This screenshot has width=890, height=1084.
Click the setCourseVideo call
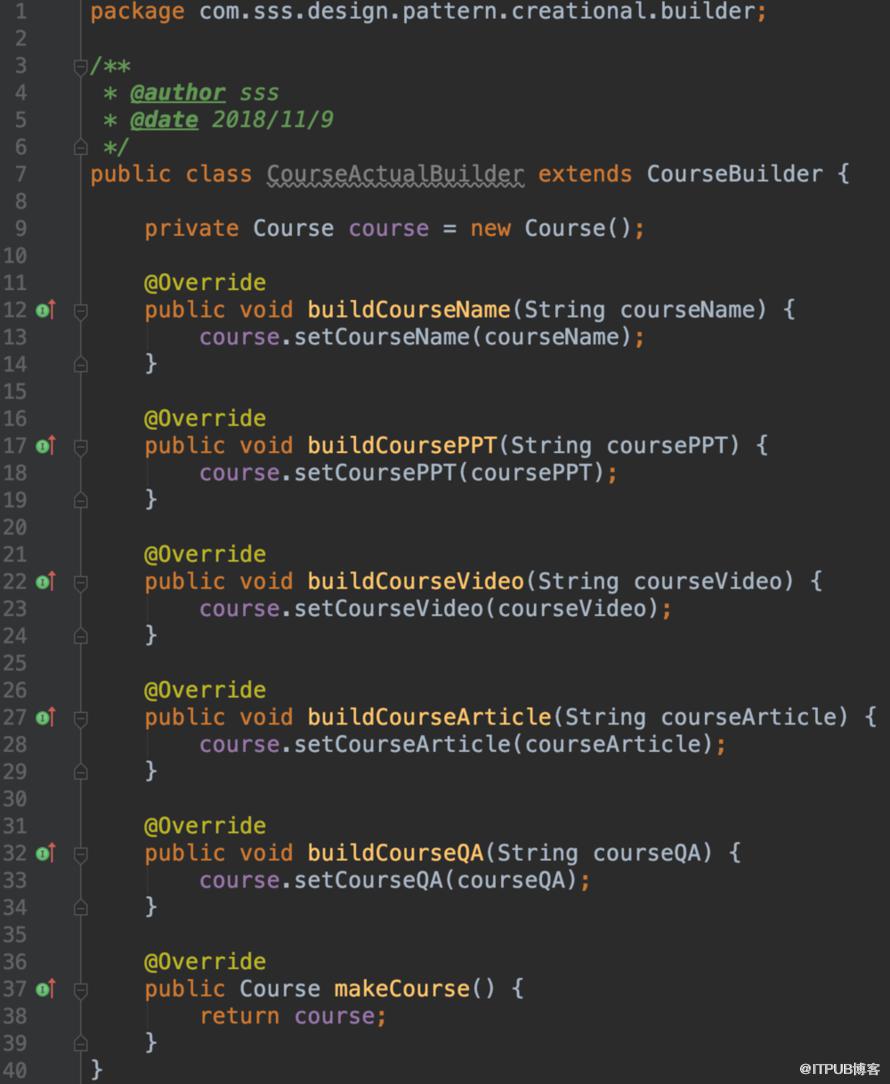coord(389,609)
